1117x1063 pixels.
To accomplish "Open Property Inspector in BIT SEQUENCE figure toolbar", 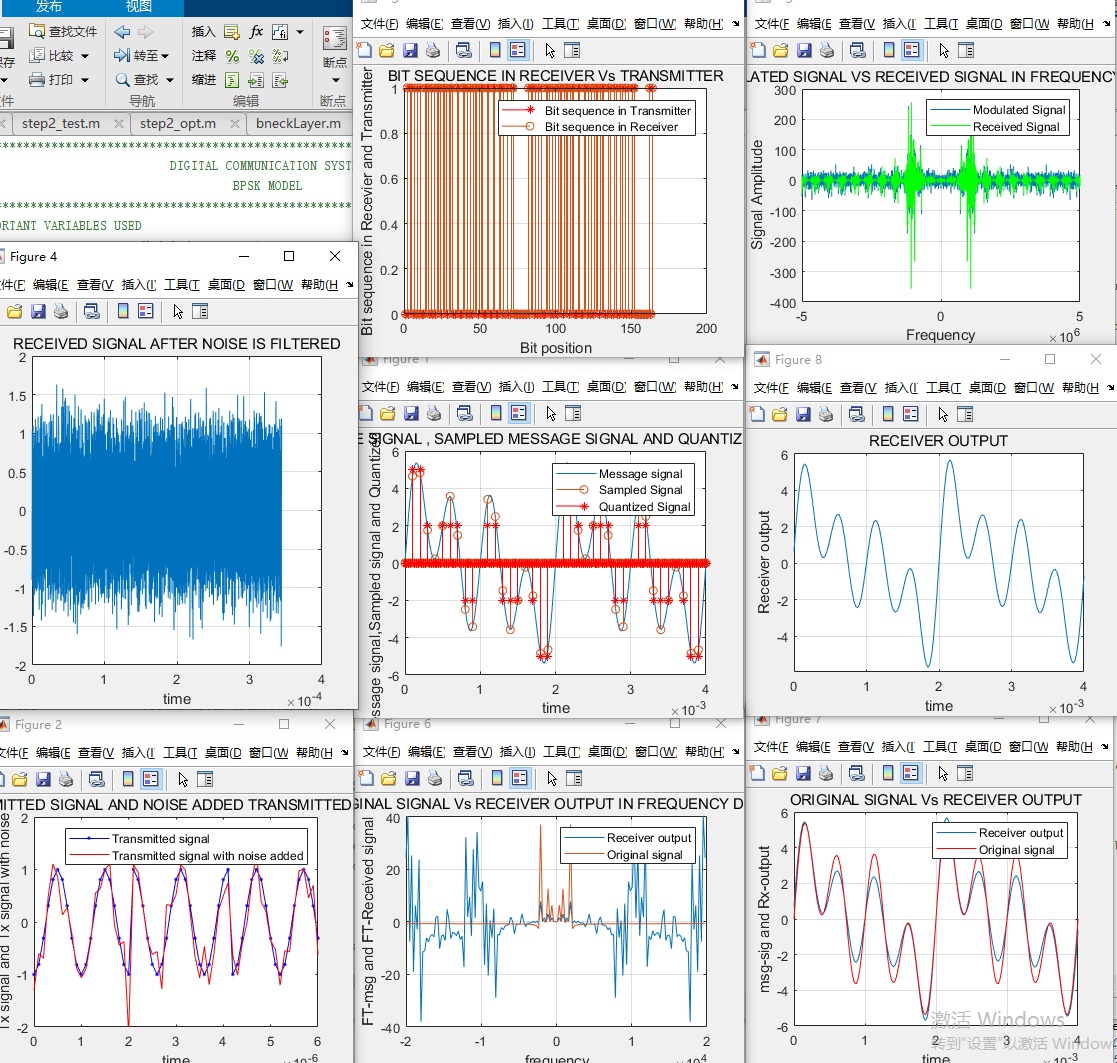I will click(x=572, y=50).
